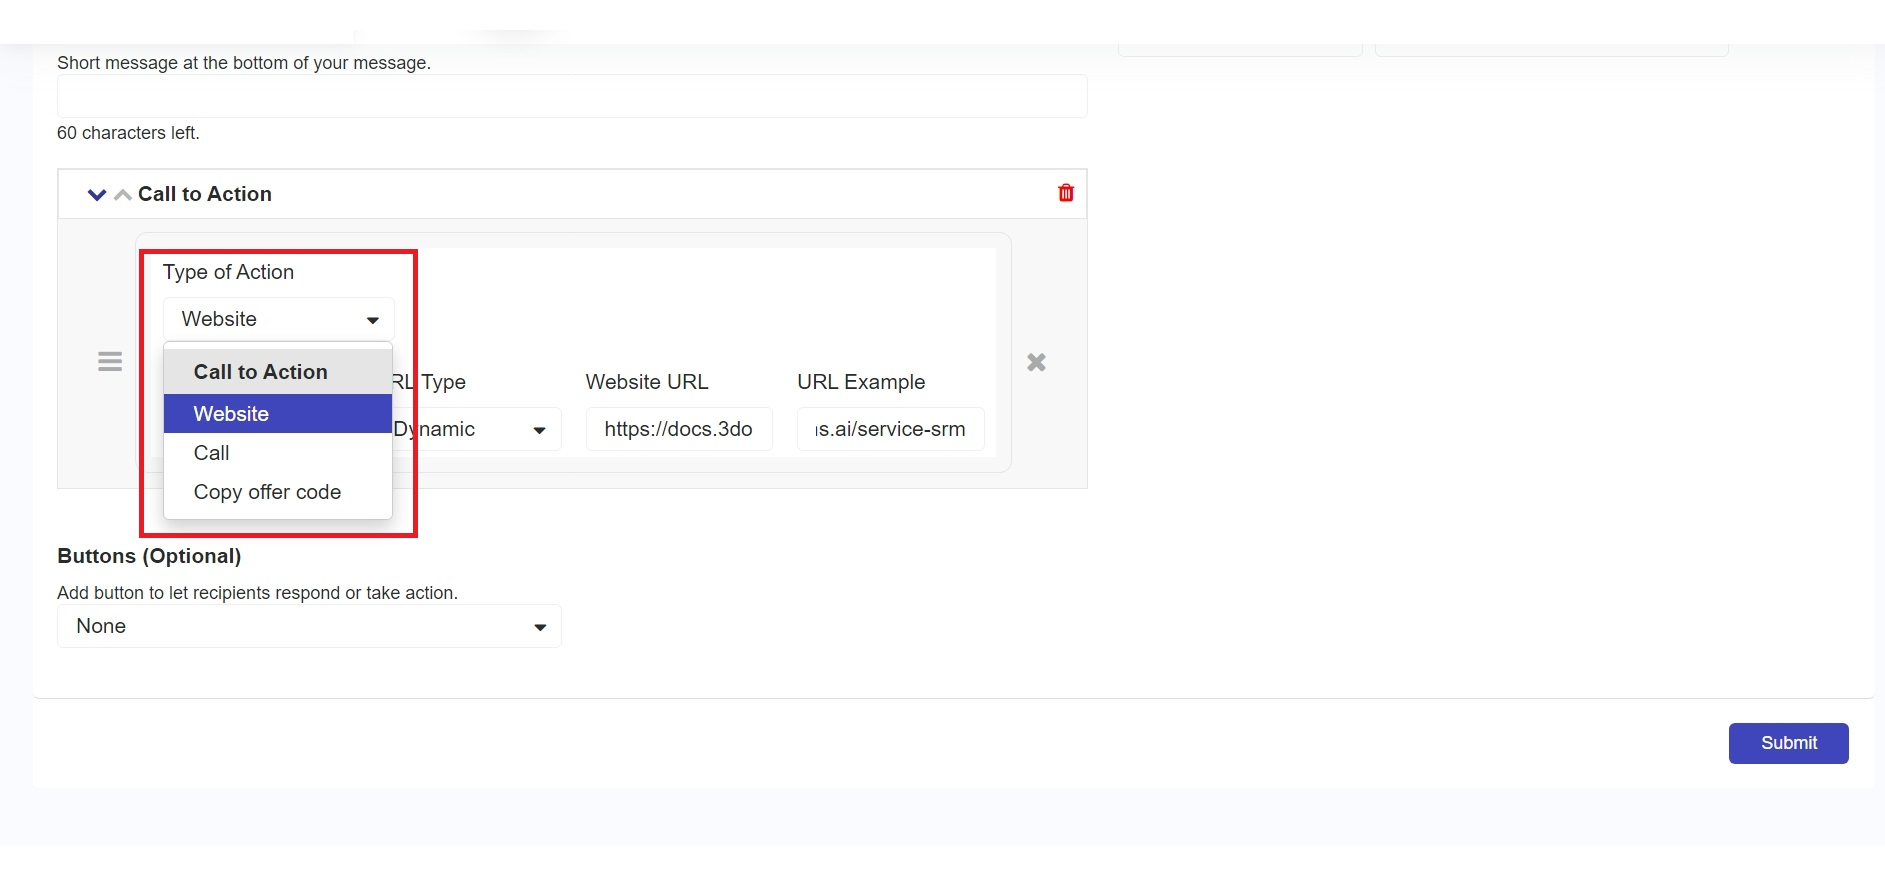Click the footer short message text box
The height and width of the screenshot is (885, 1885).
pyautogui.click(x=571, y=96)
